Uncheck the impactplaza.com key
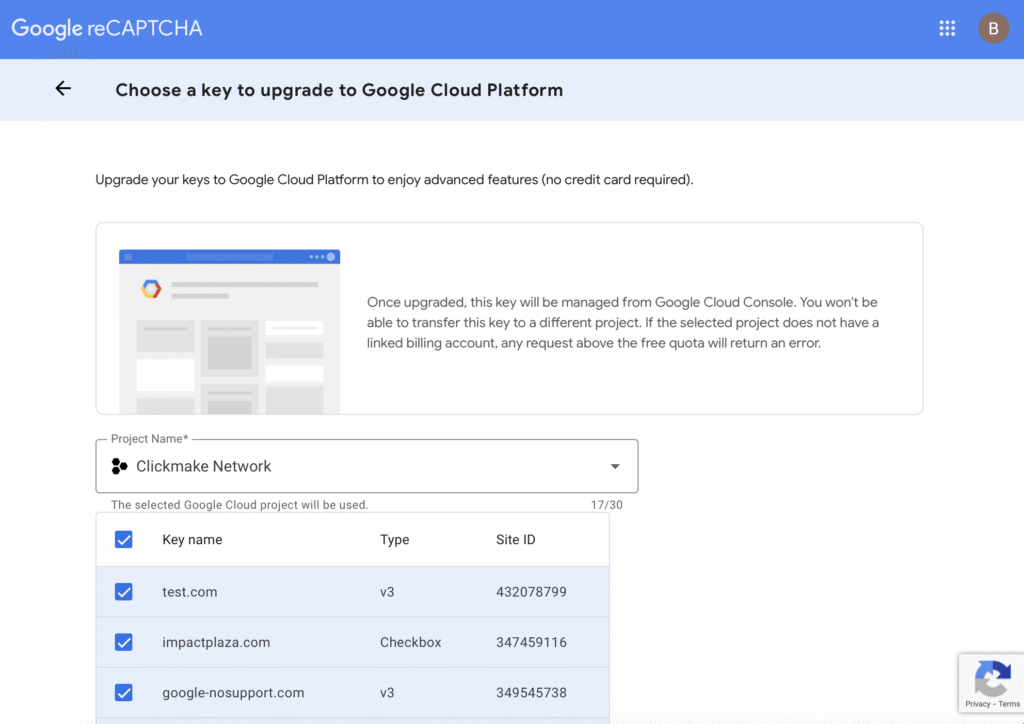The image size is (1024, 724). 123,642
